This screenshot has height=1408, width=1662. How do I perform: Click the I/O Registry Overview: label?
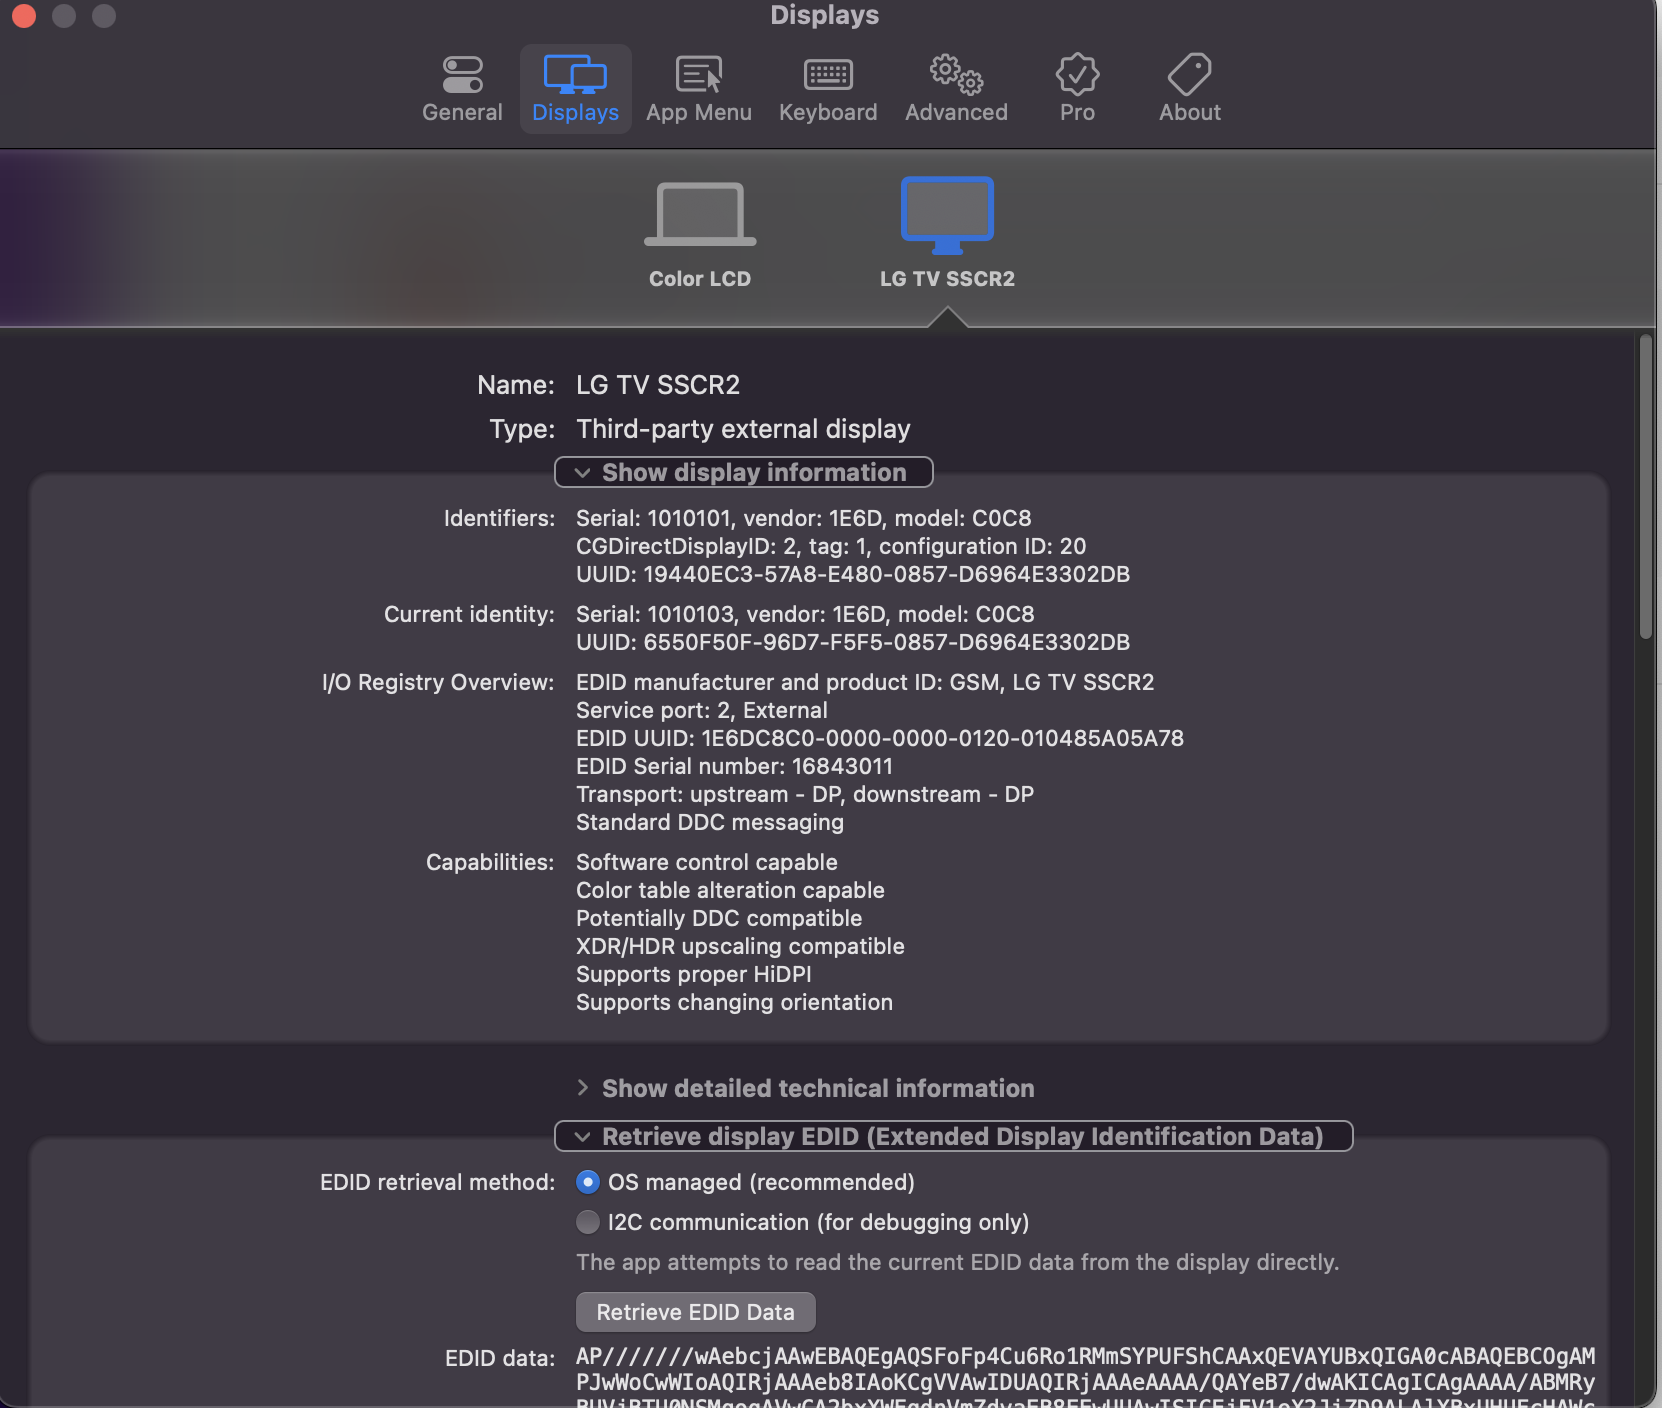[438, 682]
